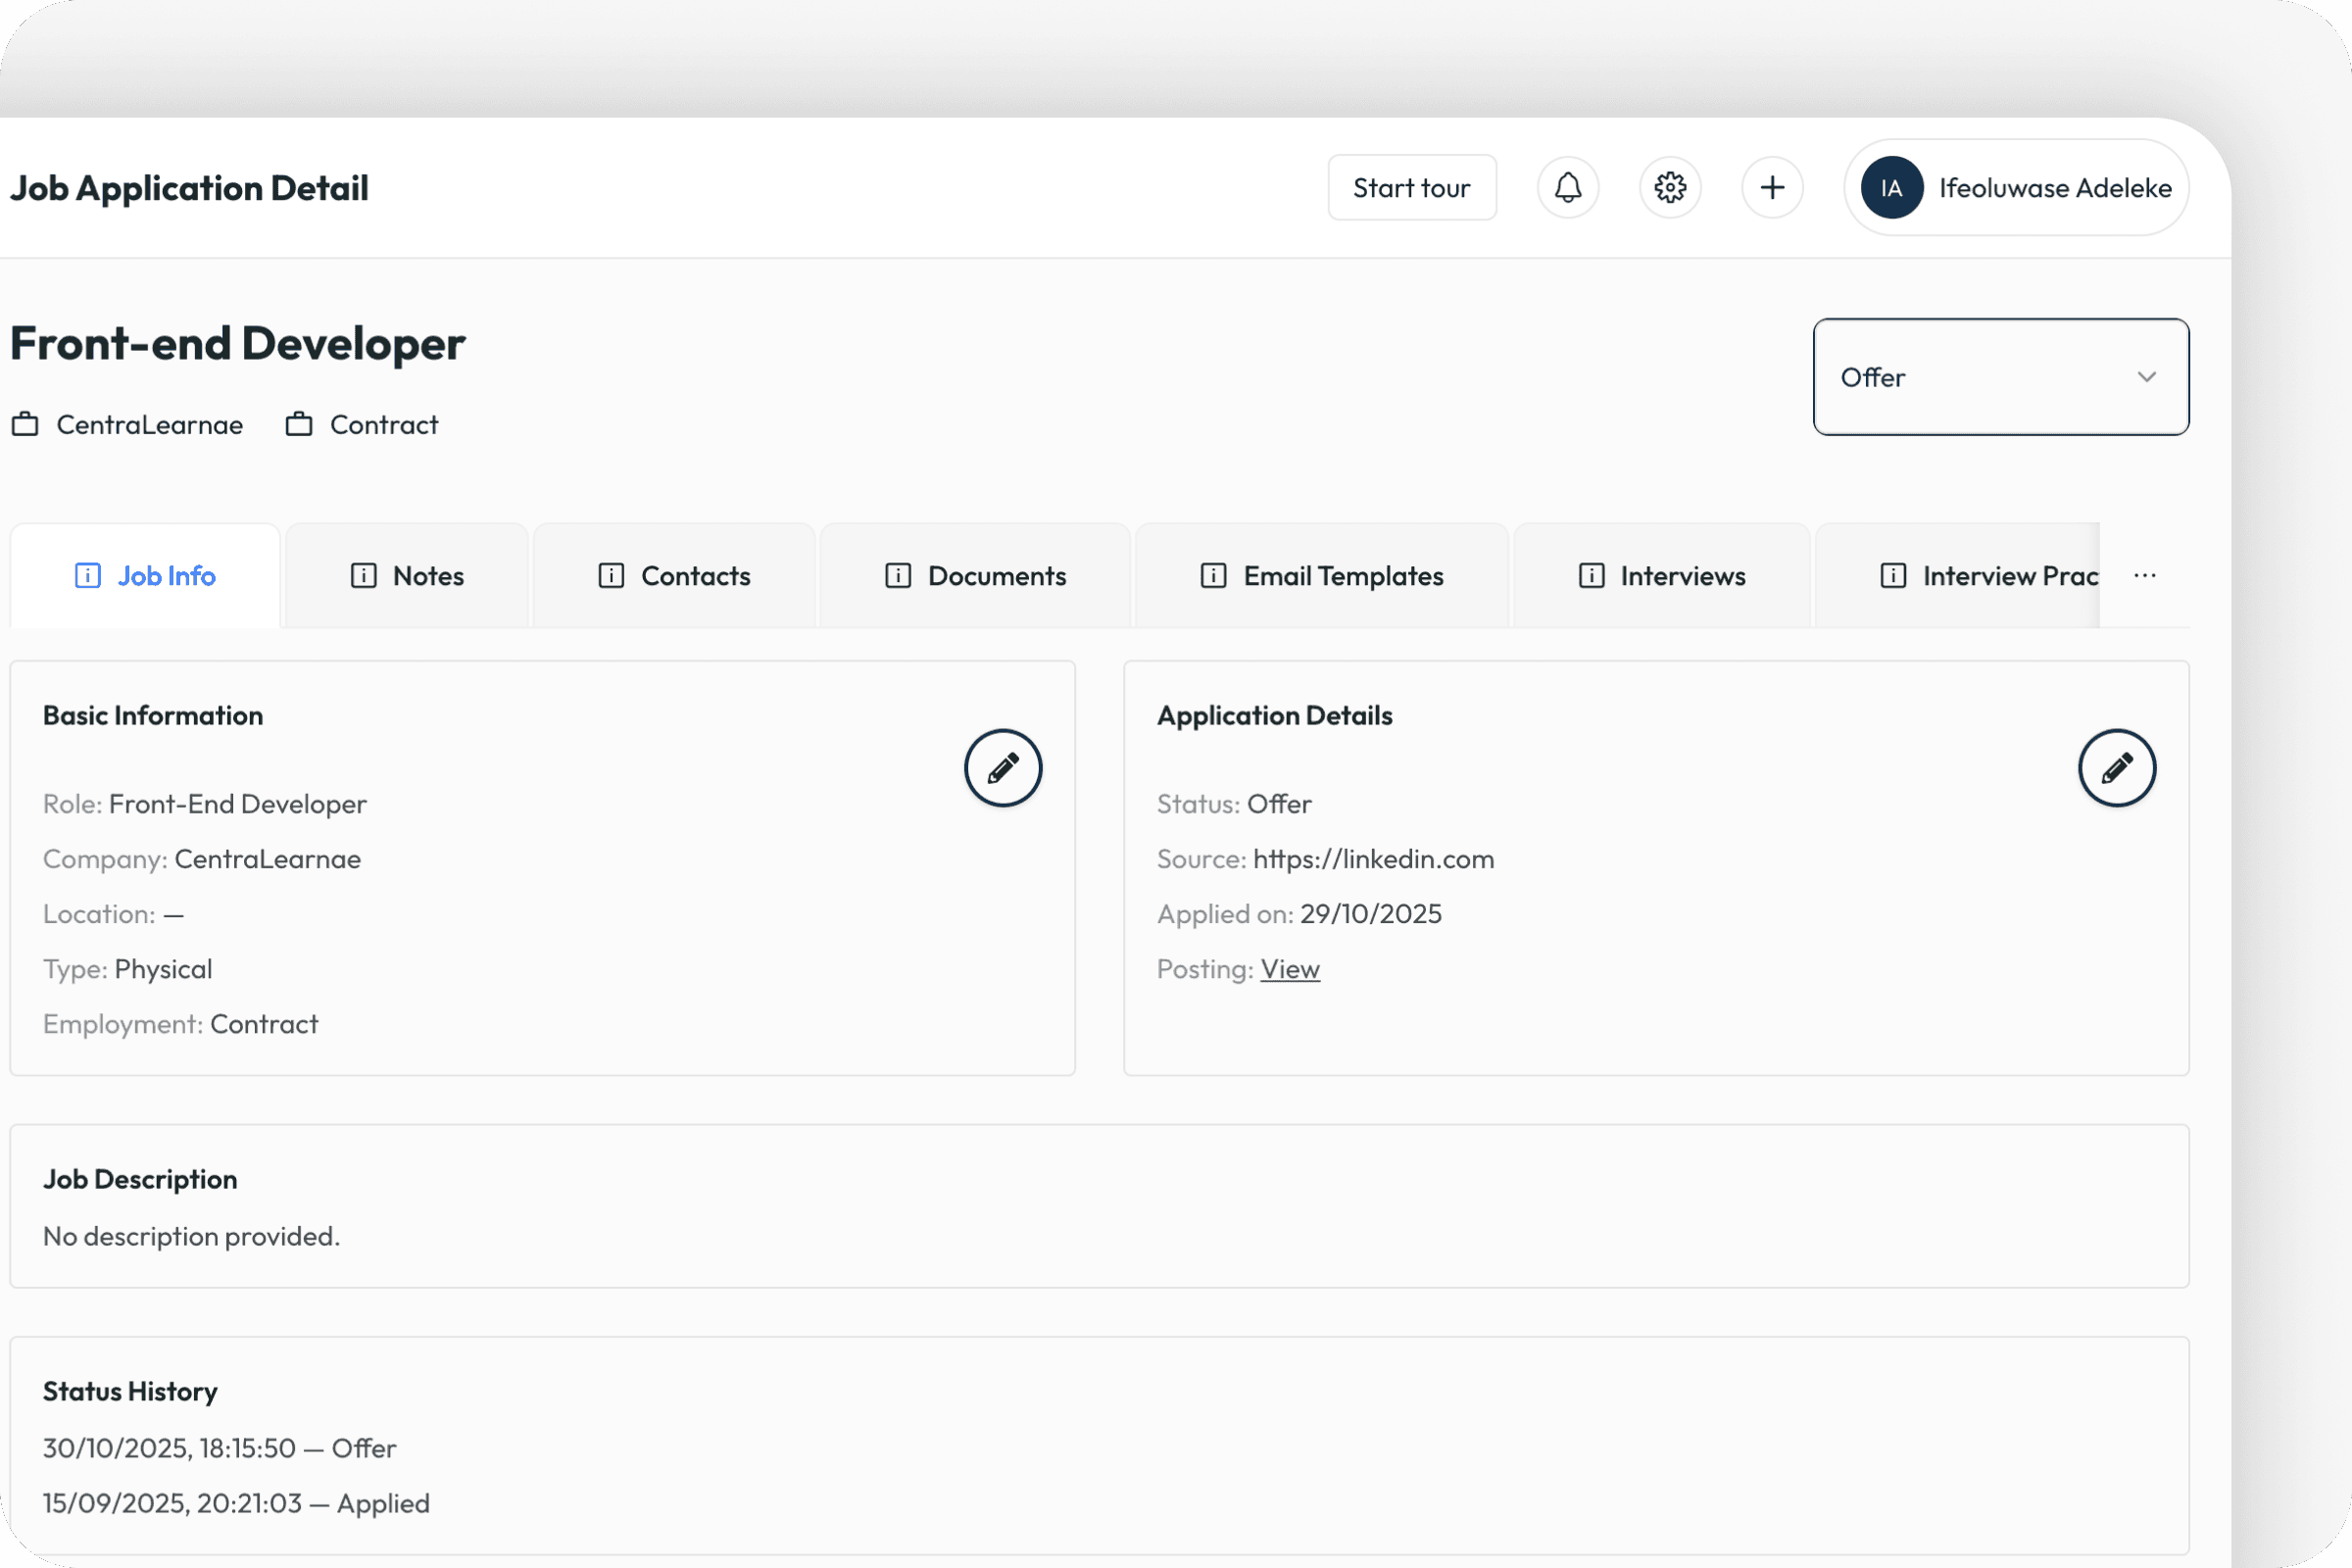2352x1568 pixels.
Task: Click the Front-end Developer heading
Action: click(x=238, y=344)
